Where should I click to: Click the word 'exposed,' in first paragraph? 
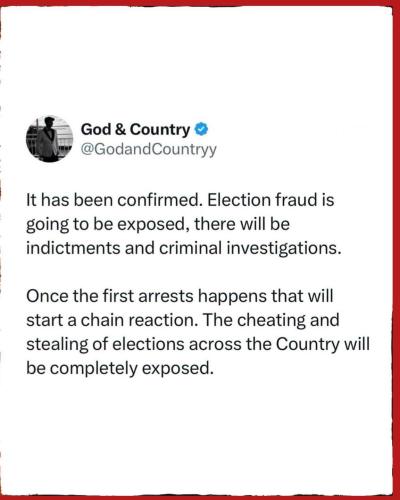click(154, 225)
